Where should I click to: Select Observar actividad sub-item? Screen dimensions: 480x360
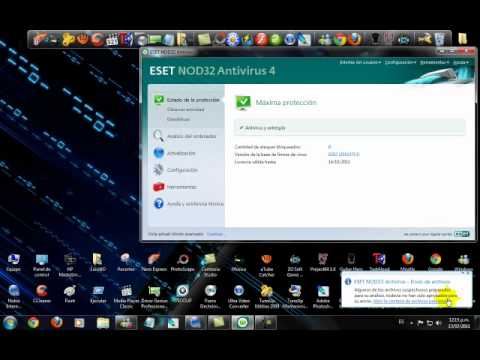[x=185, y=109]
